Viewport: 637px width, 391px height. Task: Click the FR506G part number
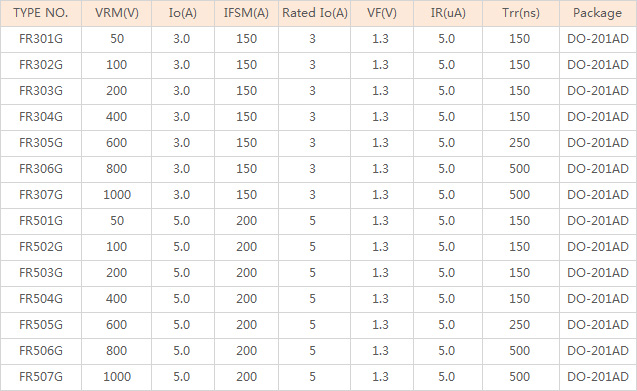(41, 351)
